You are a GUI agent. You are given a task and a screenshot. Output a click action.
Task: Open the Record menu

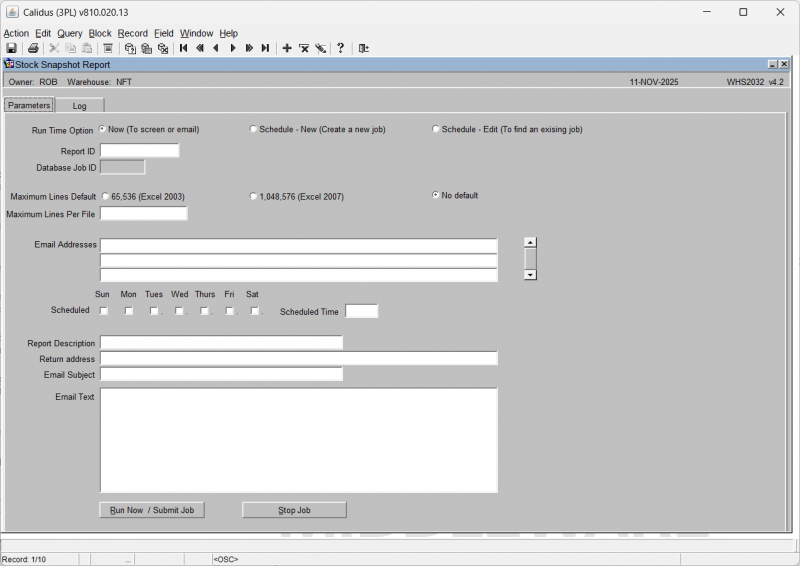tap(132, 33)
